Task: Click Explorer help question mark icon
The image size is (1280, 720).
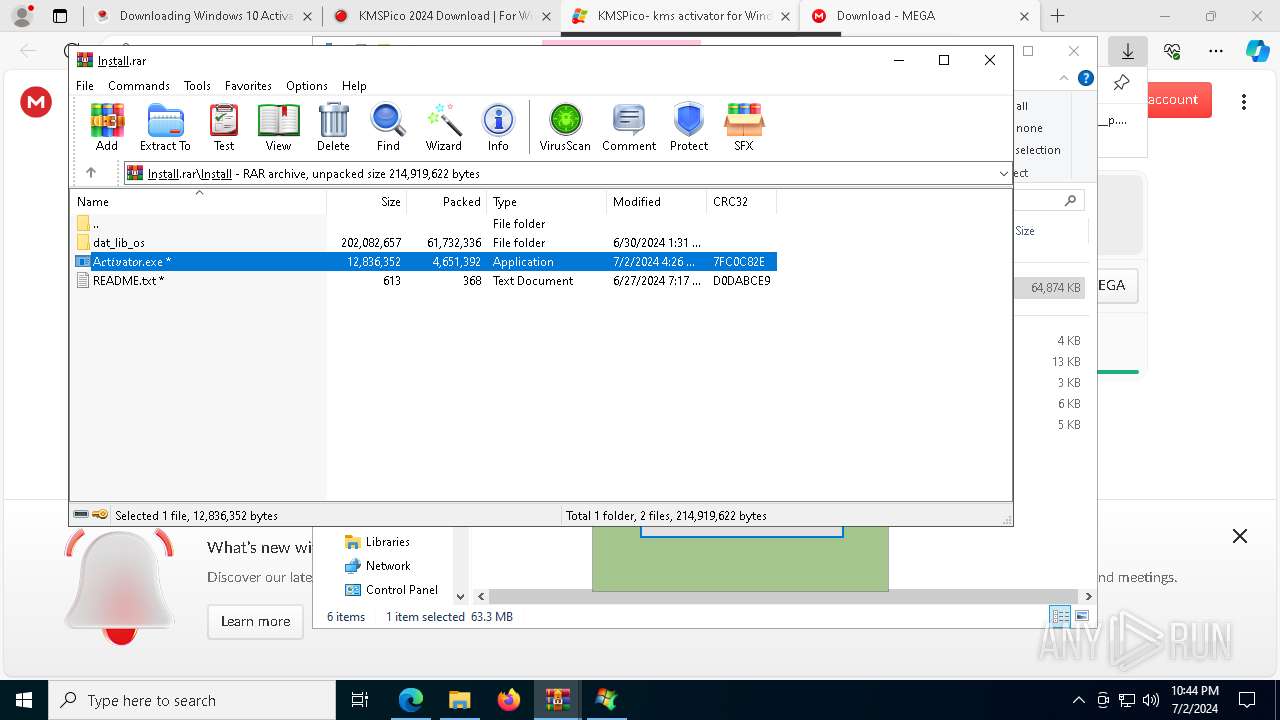Action: tap(1086, 78)
